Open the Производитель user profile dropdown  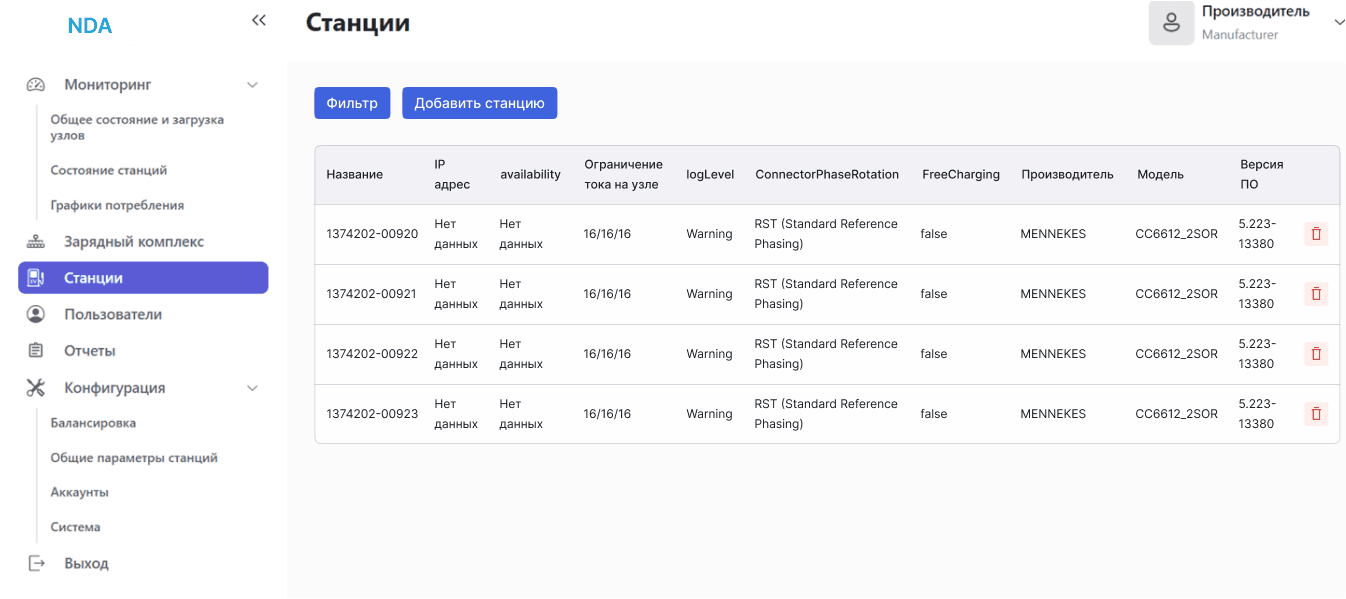tap(1339, 24)
